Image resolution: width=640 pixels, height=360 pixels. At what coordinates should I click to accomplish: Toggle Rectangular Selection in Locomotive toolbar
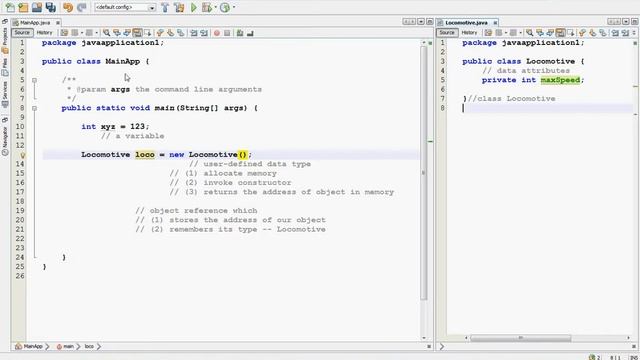click(x=571, y=33)
